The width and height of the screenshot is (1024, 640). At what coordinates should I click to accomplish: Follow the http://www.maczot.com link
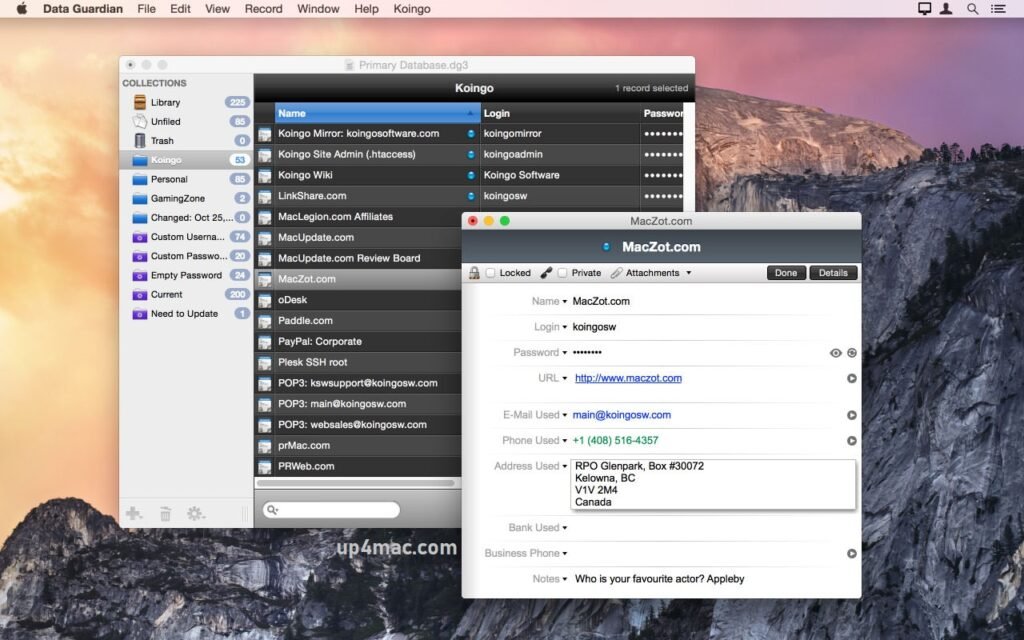pos(628,378)
